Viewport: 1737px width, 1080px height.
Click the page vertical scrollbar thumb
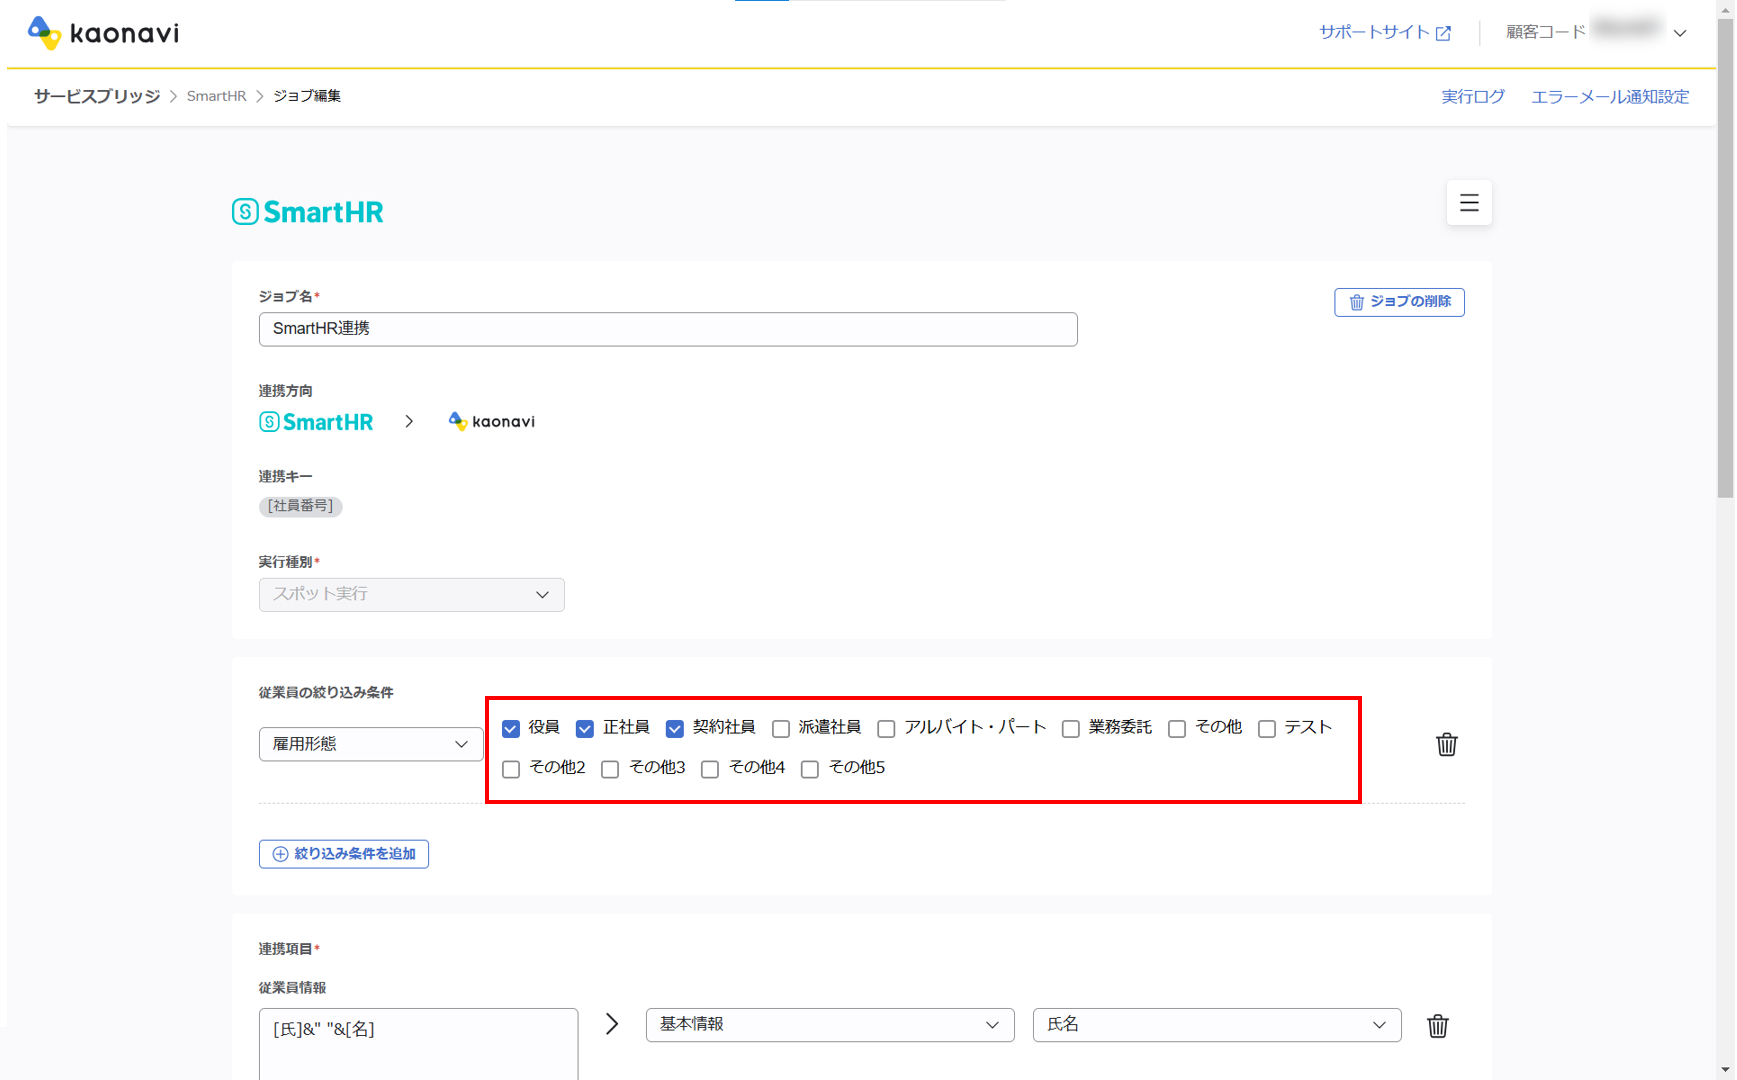point(1726,258)
